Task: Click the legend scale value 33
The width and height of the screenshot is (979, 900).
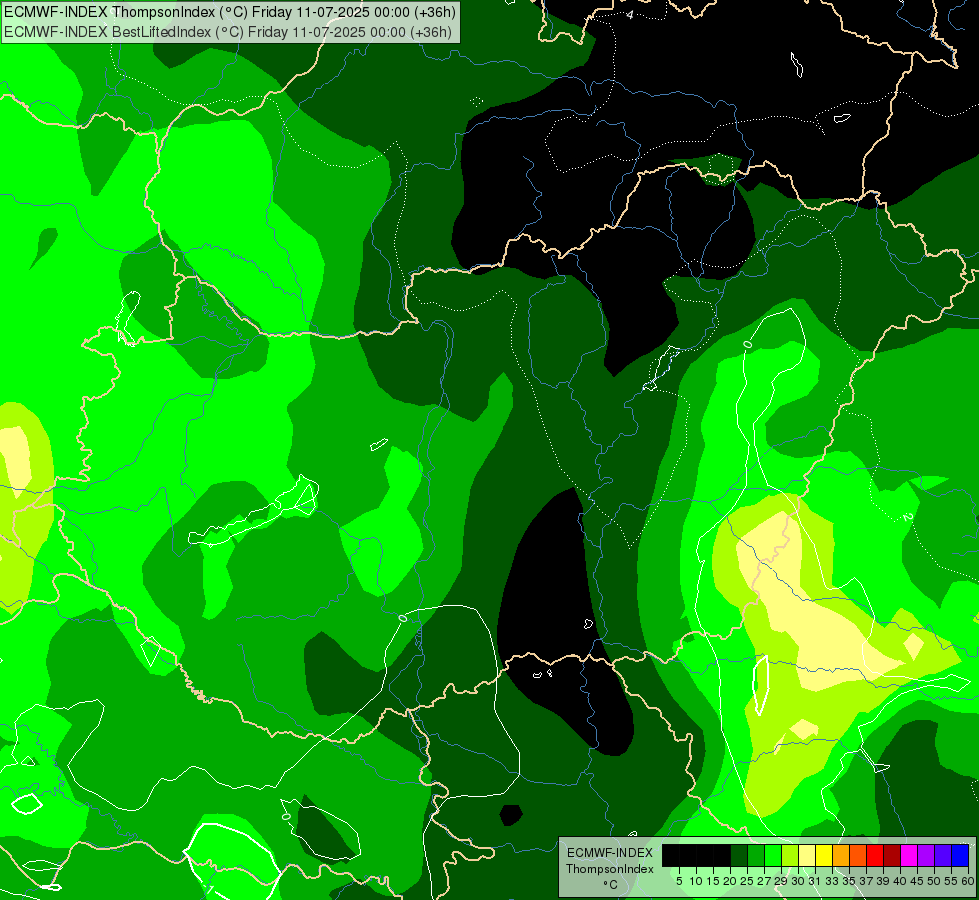Action: click(832, 881)
